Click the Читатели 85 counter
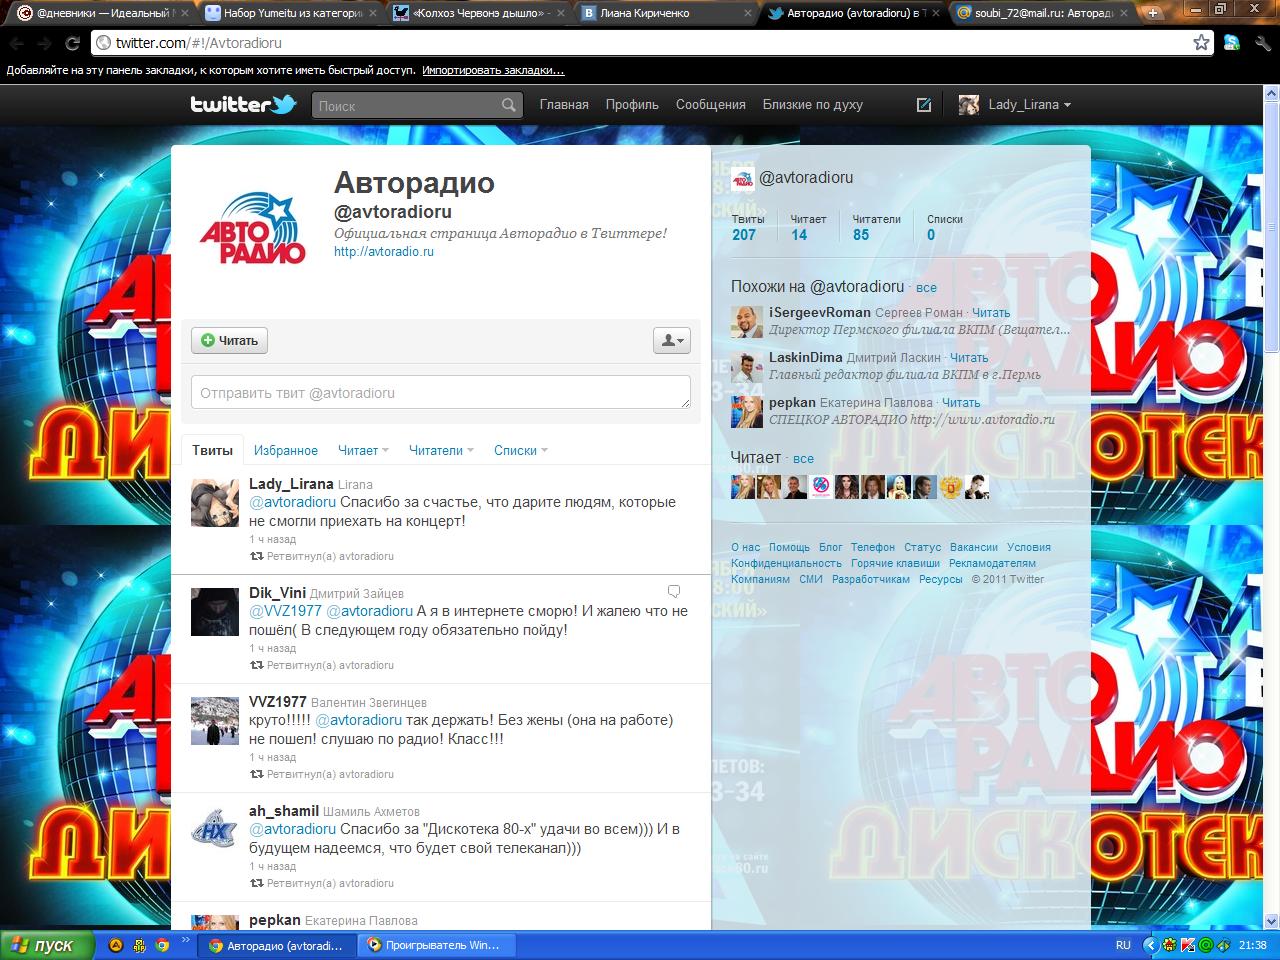 (876, 227)
